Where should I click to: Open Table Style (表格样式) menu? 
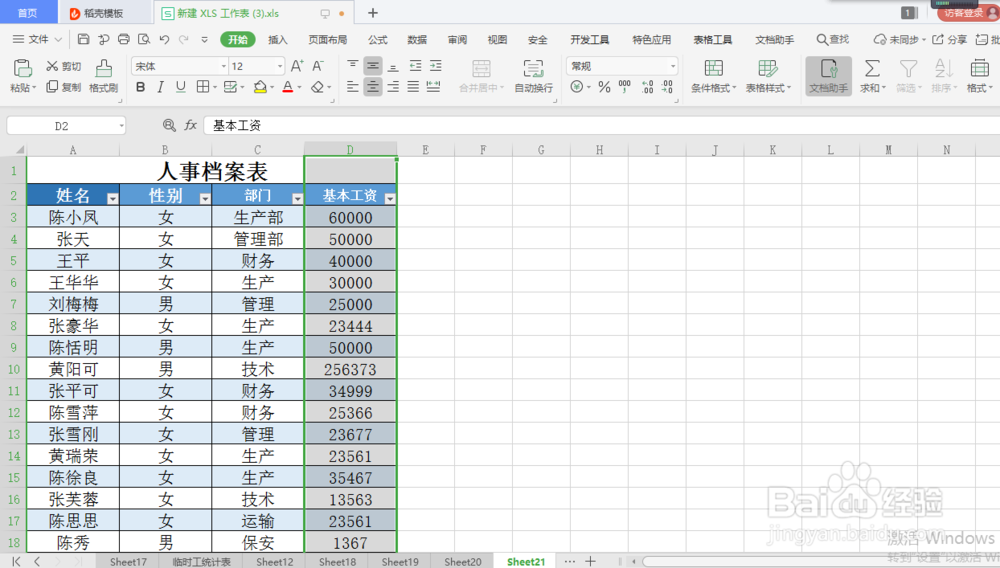click(x=768, y=76)
